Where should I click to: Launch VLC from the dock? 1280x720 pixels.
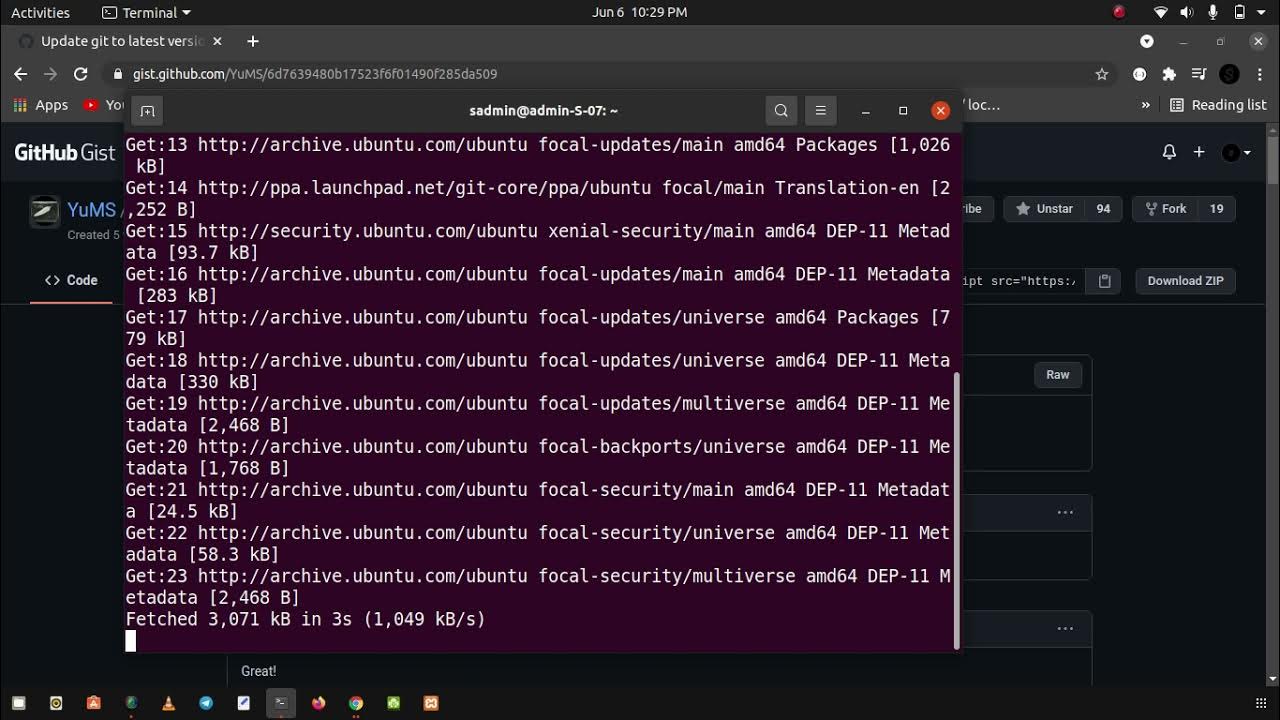pyautogui.click(x=168, y=703)
